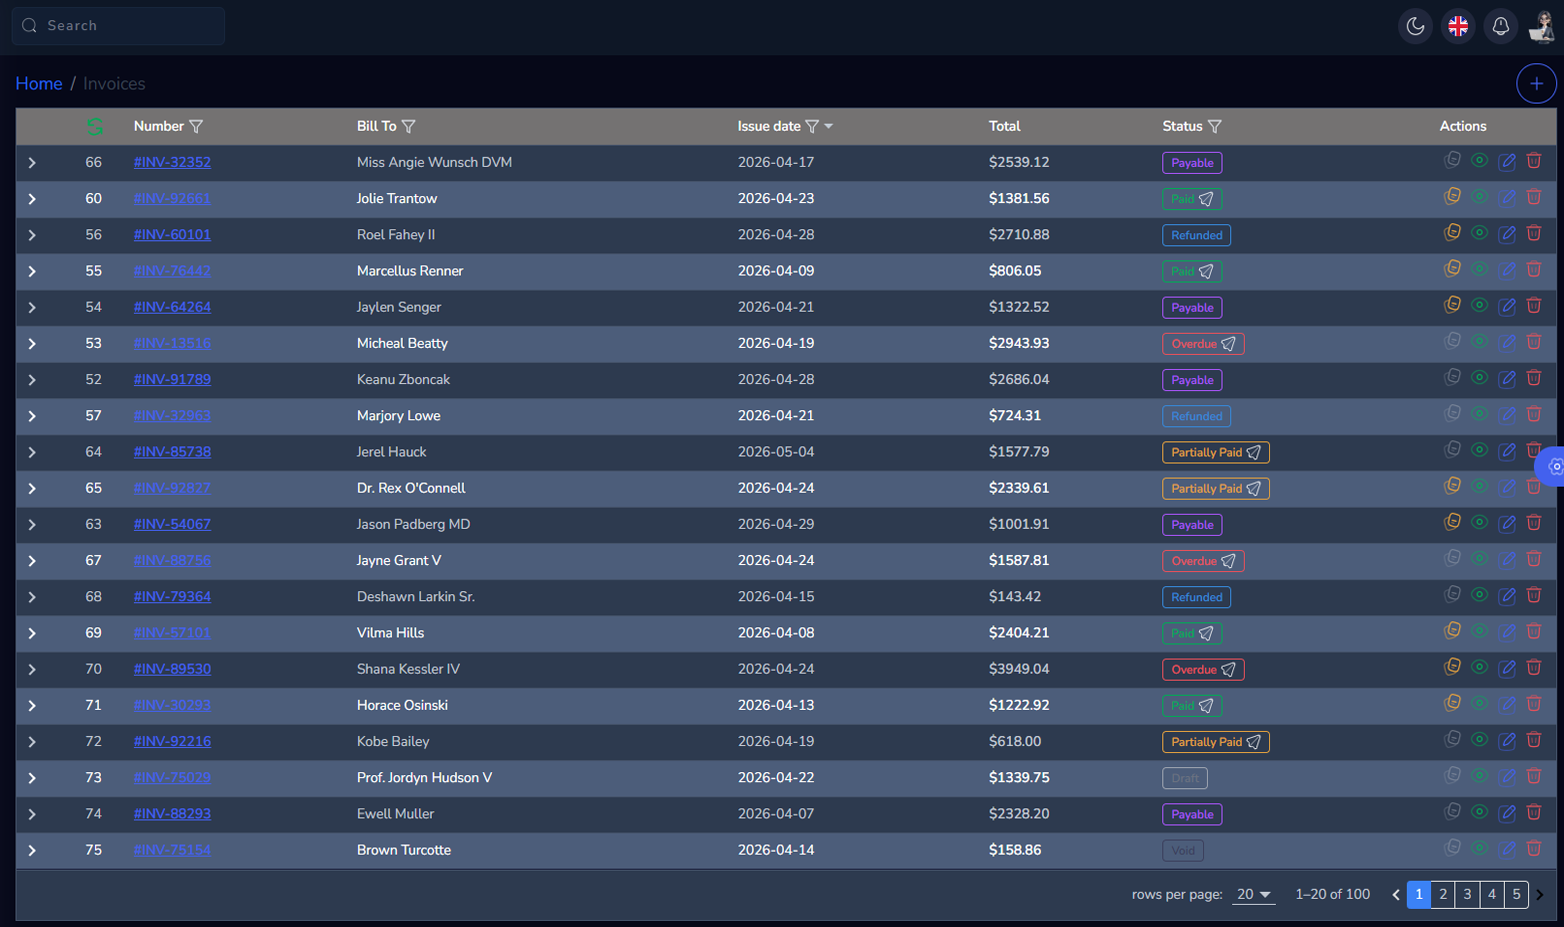View invoice #INV-32352 eye icon

(1479, 161)
